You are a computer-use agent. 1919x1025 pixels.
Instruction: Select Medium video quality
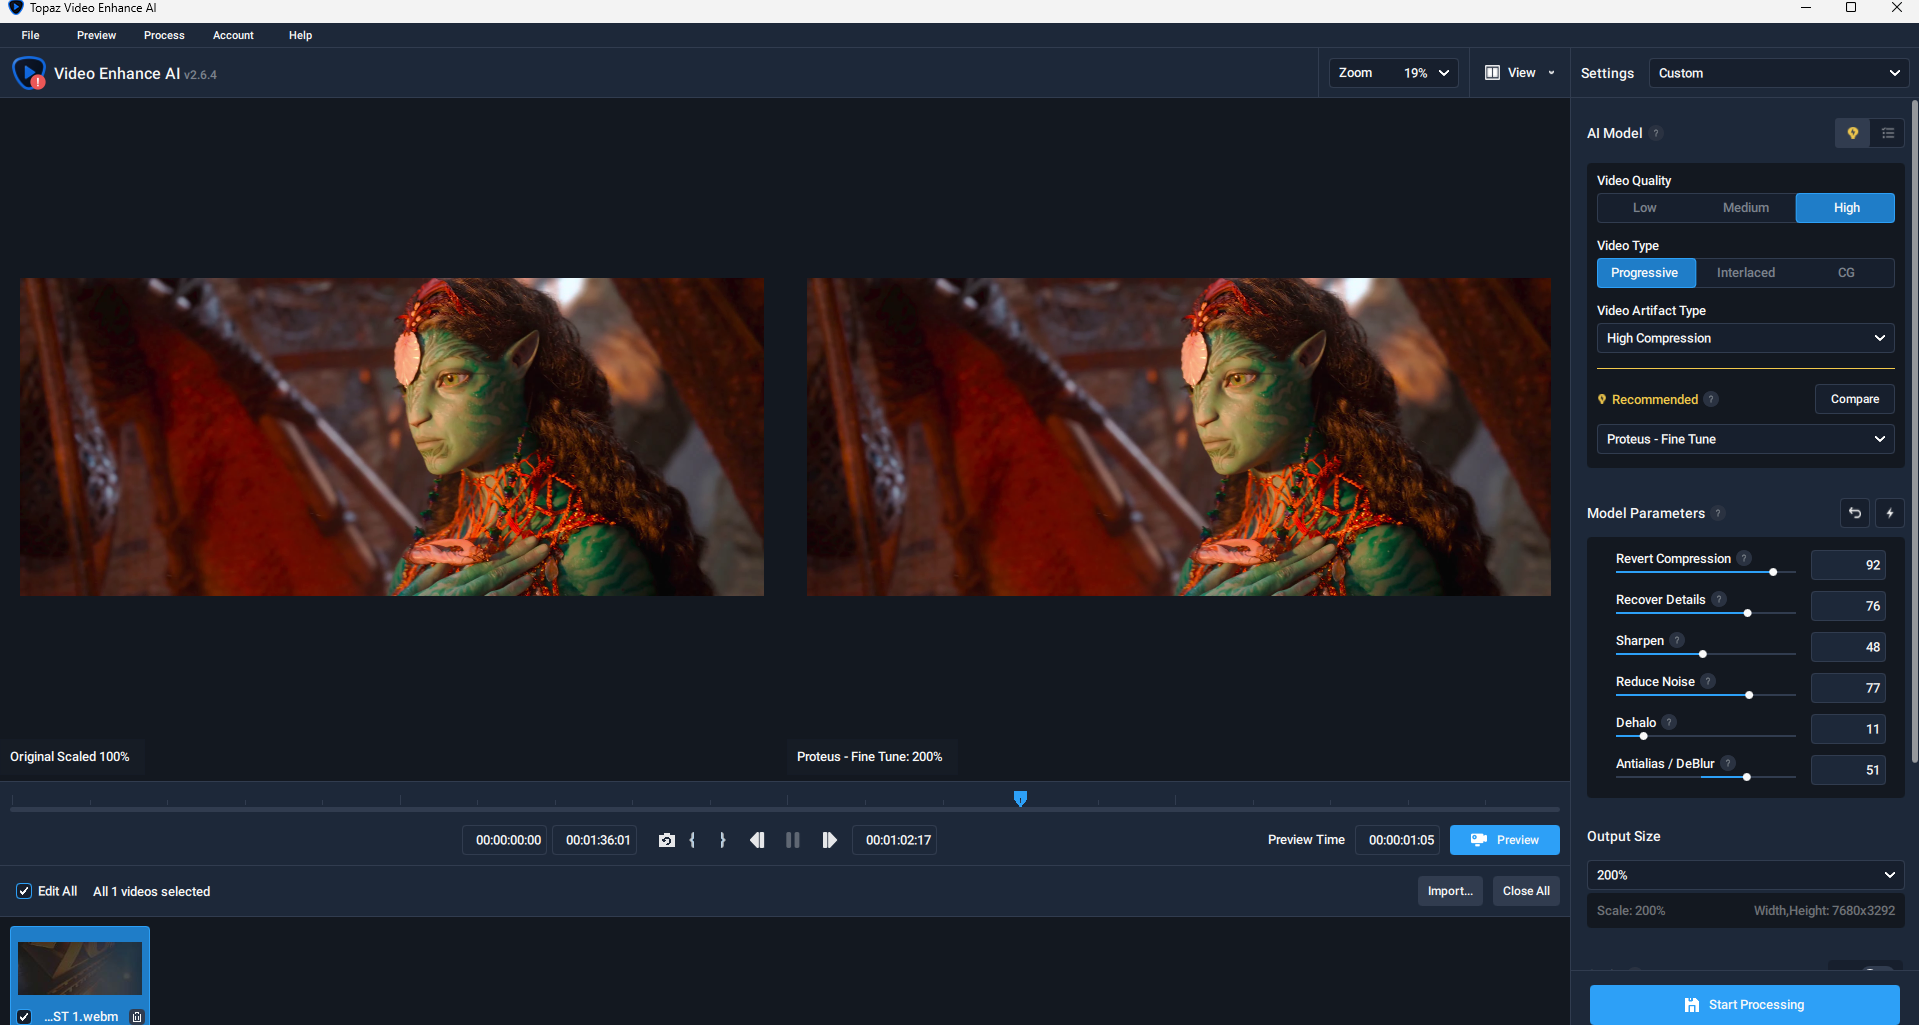[1746, 208]
